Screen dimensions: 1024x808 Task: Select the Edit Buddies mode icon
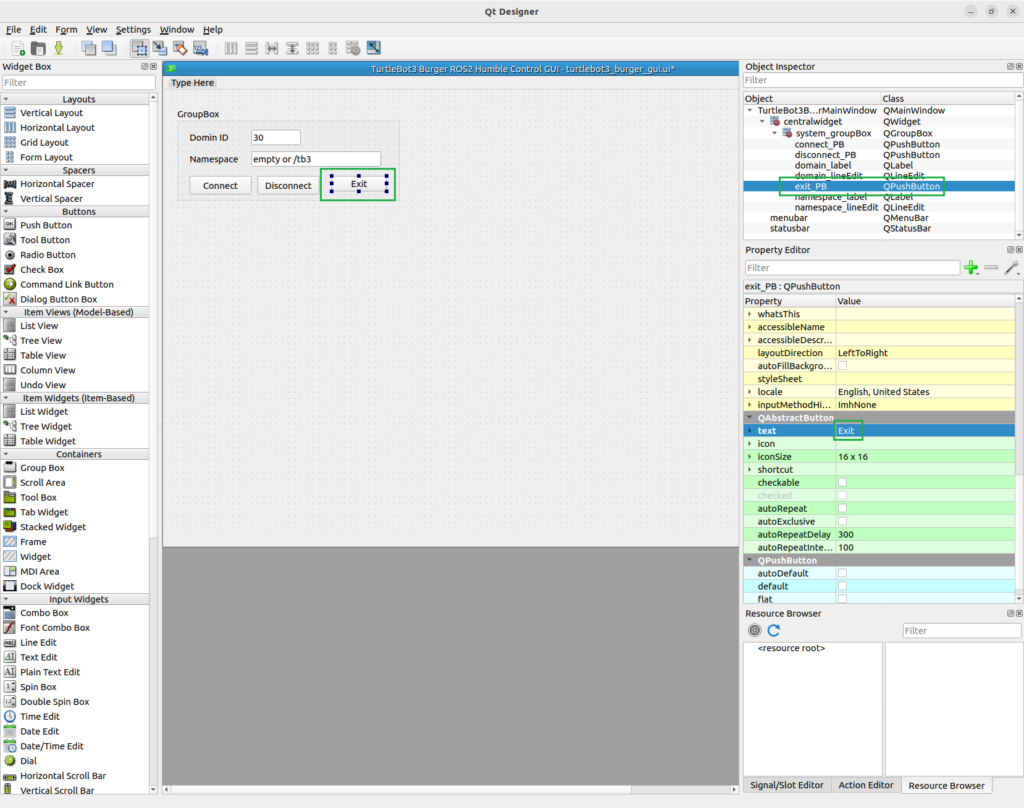pyautogui.click(x=180, y=48)
